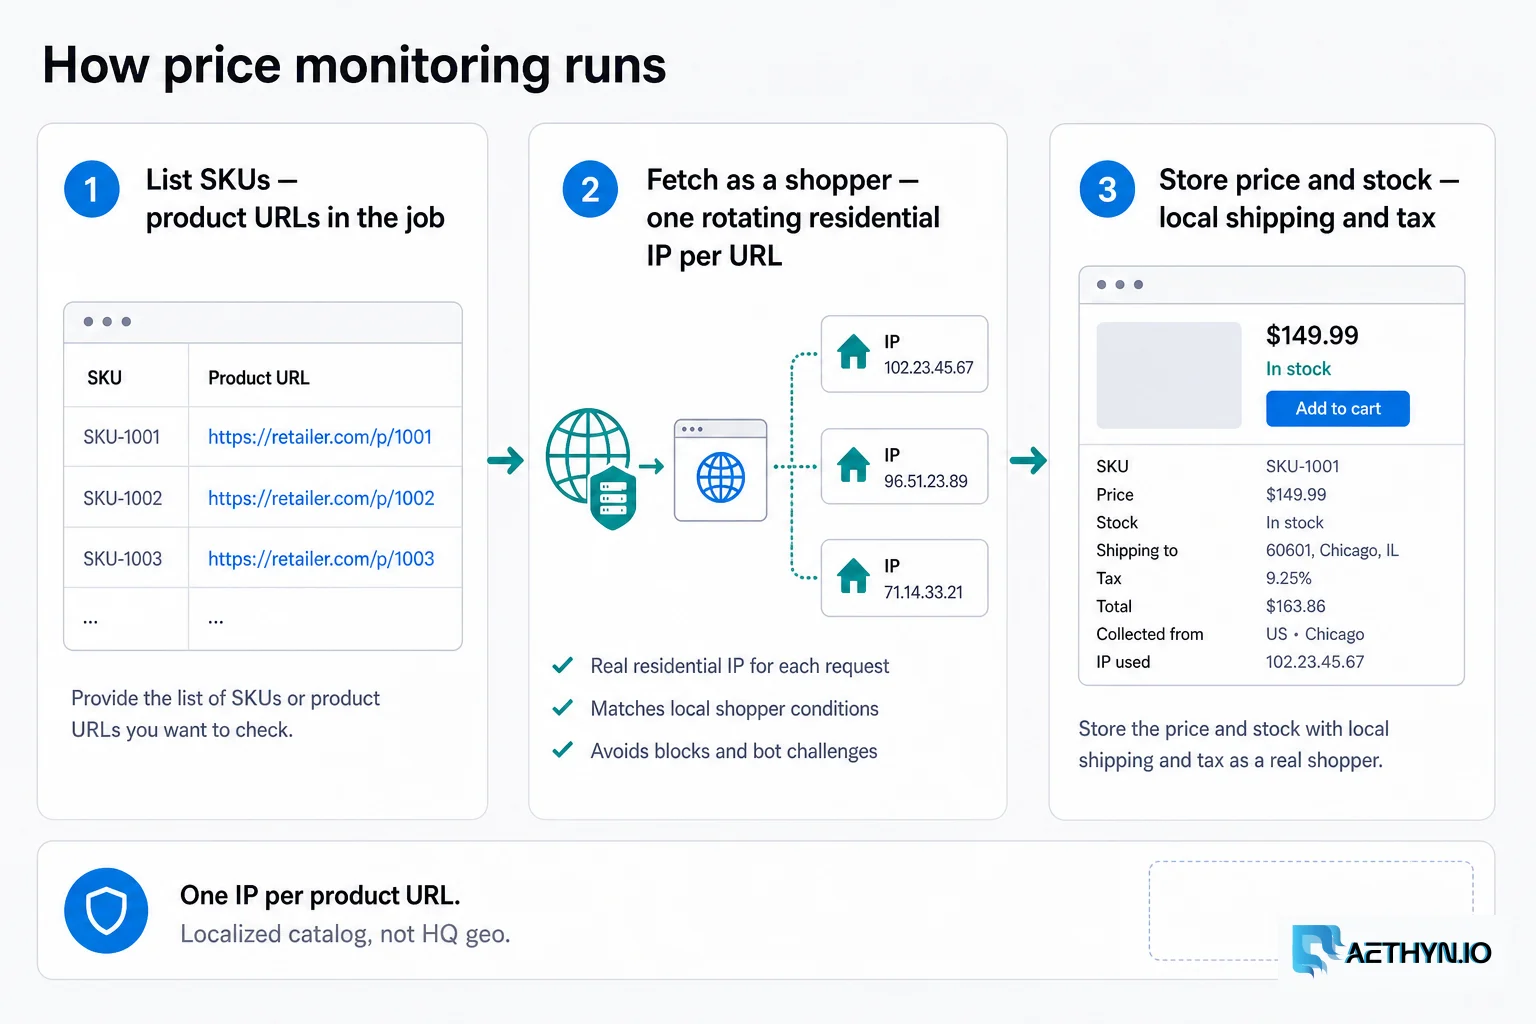Click the $163.86 total value
The width and height of the screenshot is (1536, 1024).
(1296, 606)
